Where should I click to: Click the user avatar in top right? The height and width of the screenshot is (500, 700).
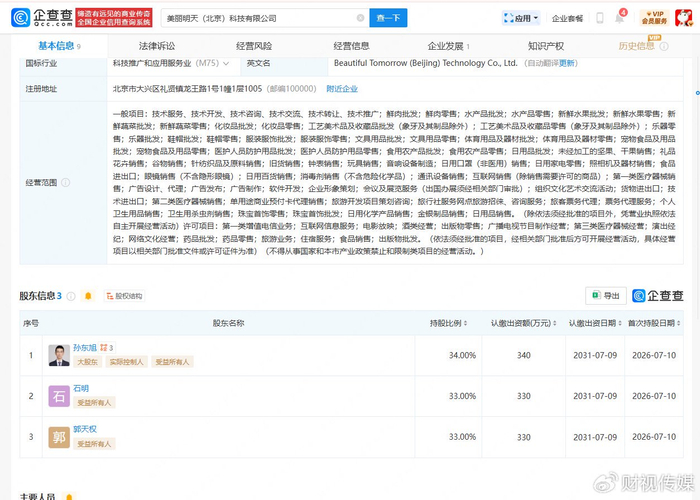pyautogui.click(x=683, y=17)
